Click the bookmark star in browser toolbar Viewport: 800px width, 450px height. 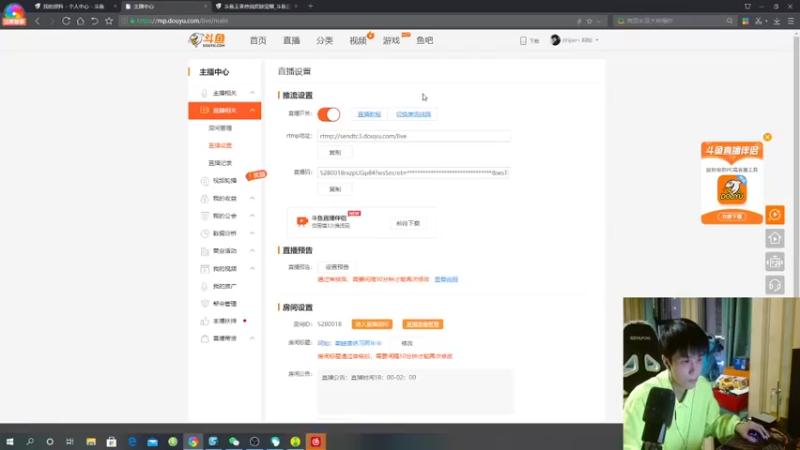point(109,21)
